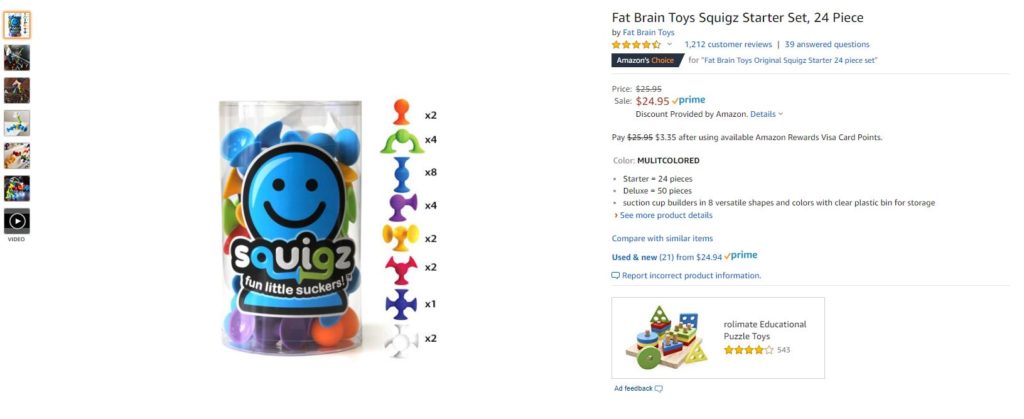Open 39 answered questions
The height and width of the screenshot is (419, 1024).
pos(827,44)
